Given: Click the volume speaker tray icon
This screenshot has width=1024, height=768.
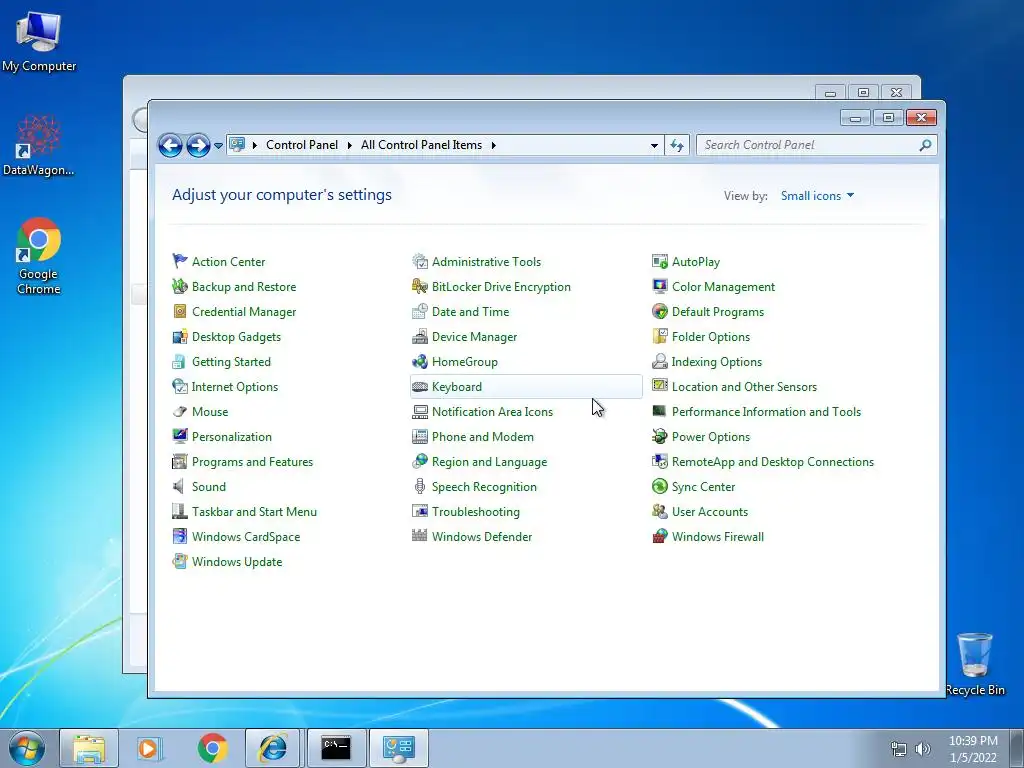Looking at the screenshot, I should coord(922,749).
